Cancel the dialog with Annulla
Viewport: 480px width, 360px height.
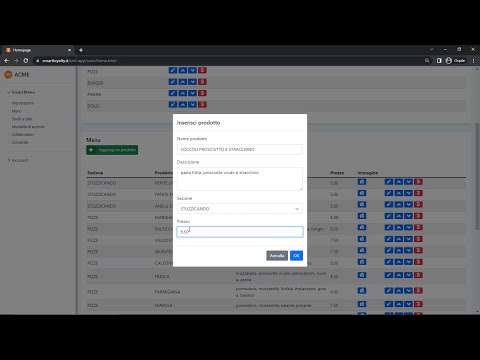[277, 256]
